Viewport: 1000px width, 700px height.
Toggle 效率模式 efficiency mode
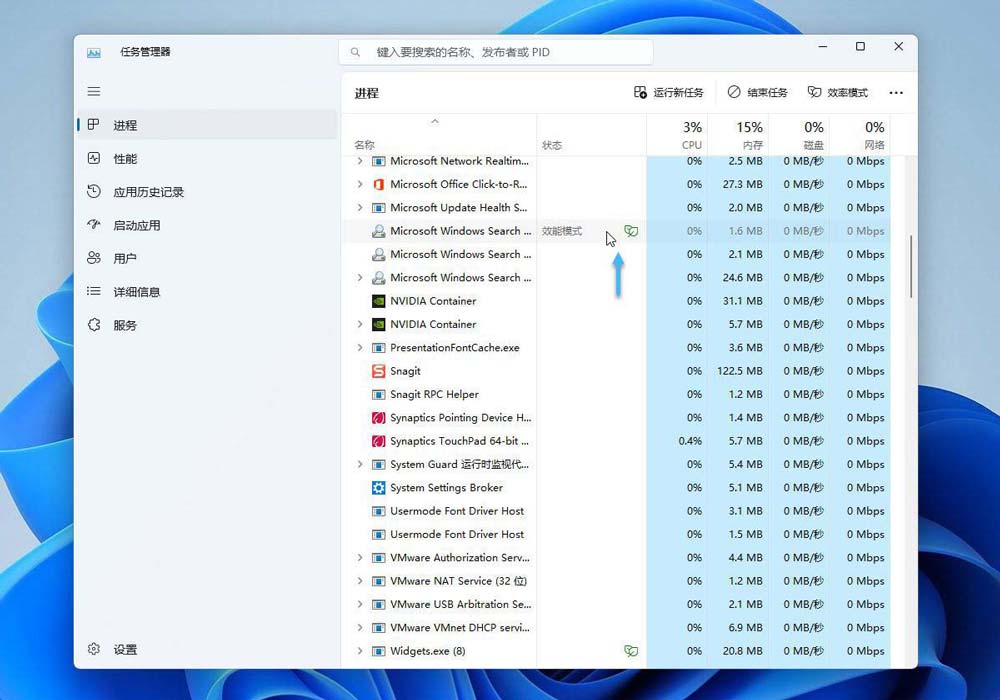pos(838,92)
